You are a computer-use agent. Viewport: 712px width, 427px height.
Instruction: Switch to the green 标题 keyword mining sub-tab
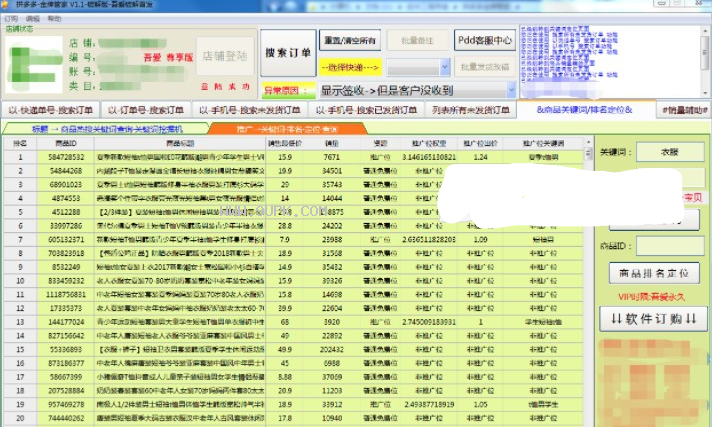click(x=107, y=129)
